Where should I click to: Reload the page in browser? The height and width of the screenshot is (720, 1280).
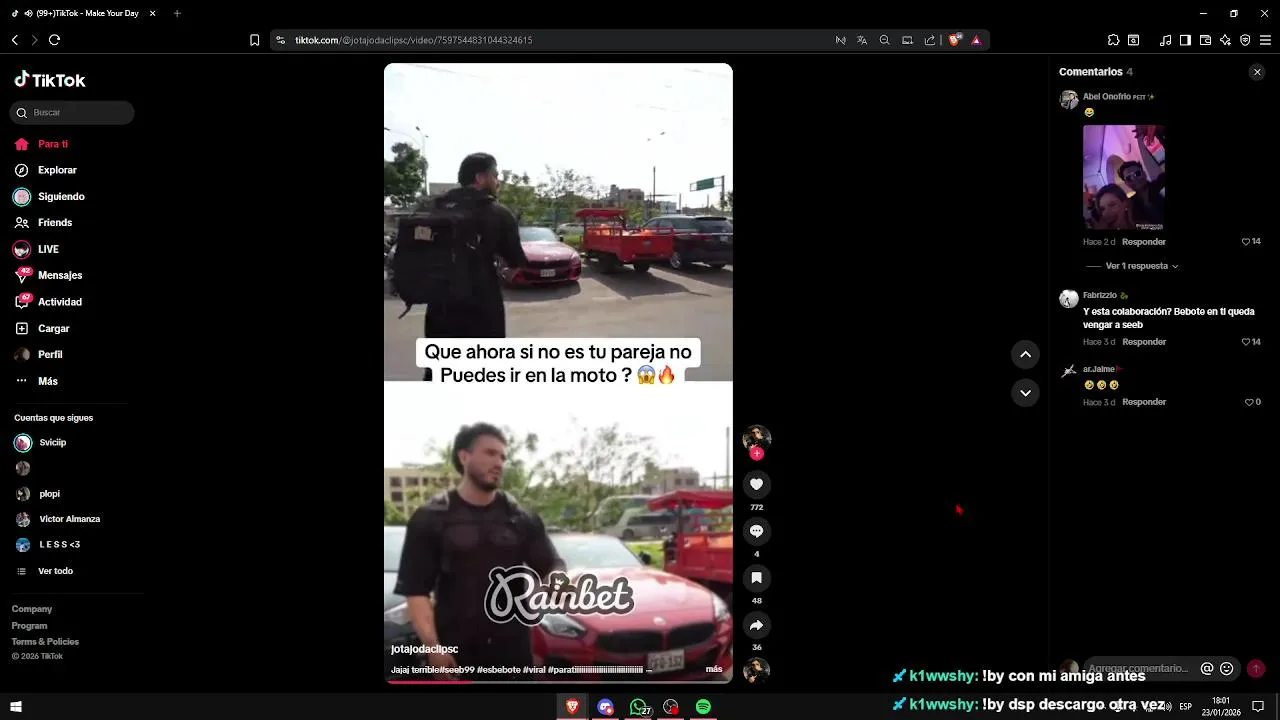(54, 40)
